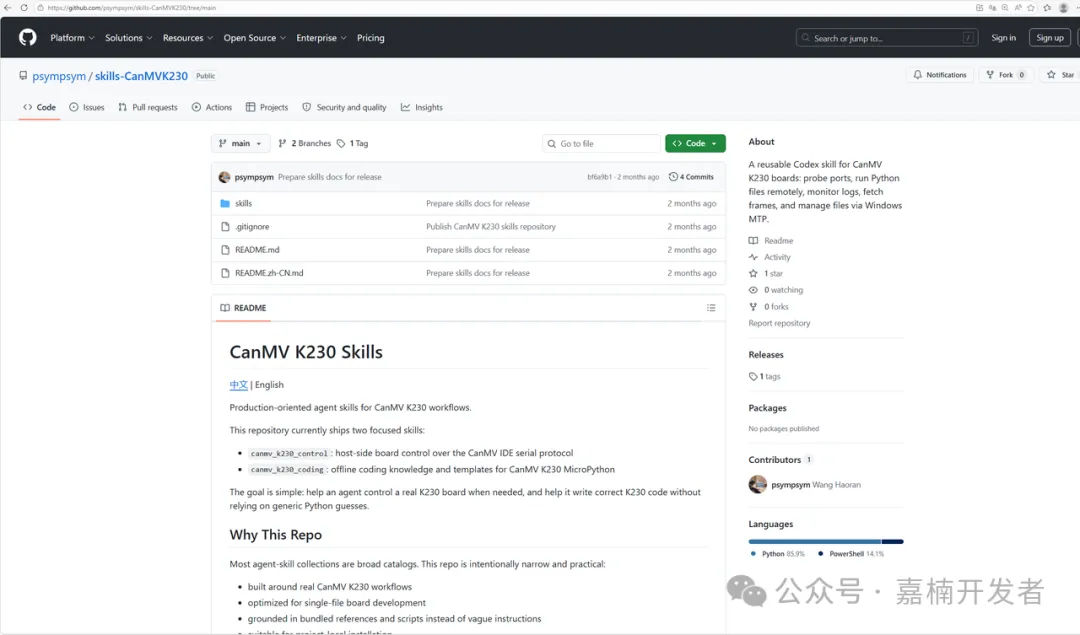Open the 4 Commits history
The width and height of the screenshot is (1080, 635).
(x=692, y=177)
